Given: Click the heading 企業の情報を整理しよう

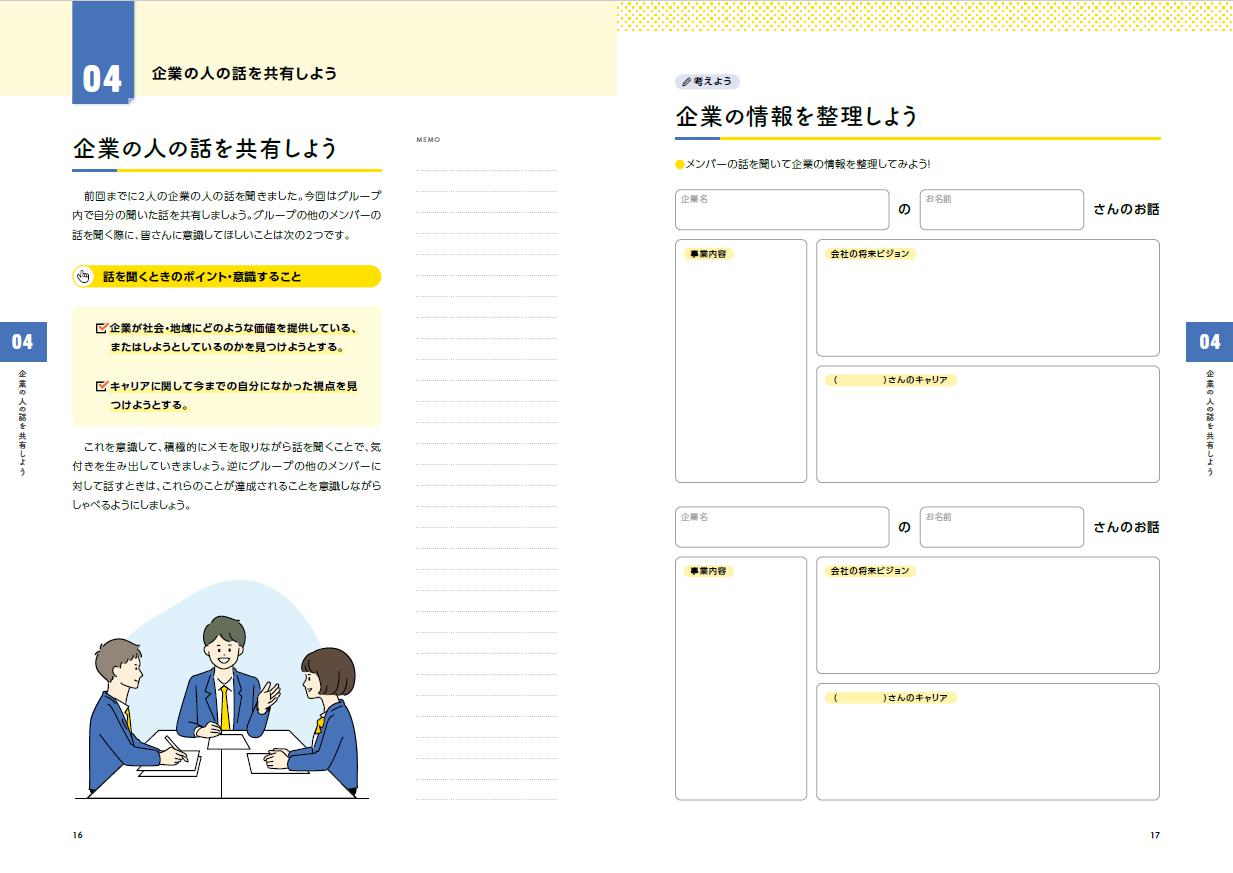Looking at the screenshot, I should (x=797, y=116).
